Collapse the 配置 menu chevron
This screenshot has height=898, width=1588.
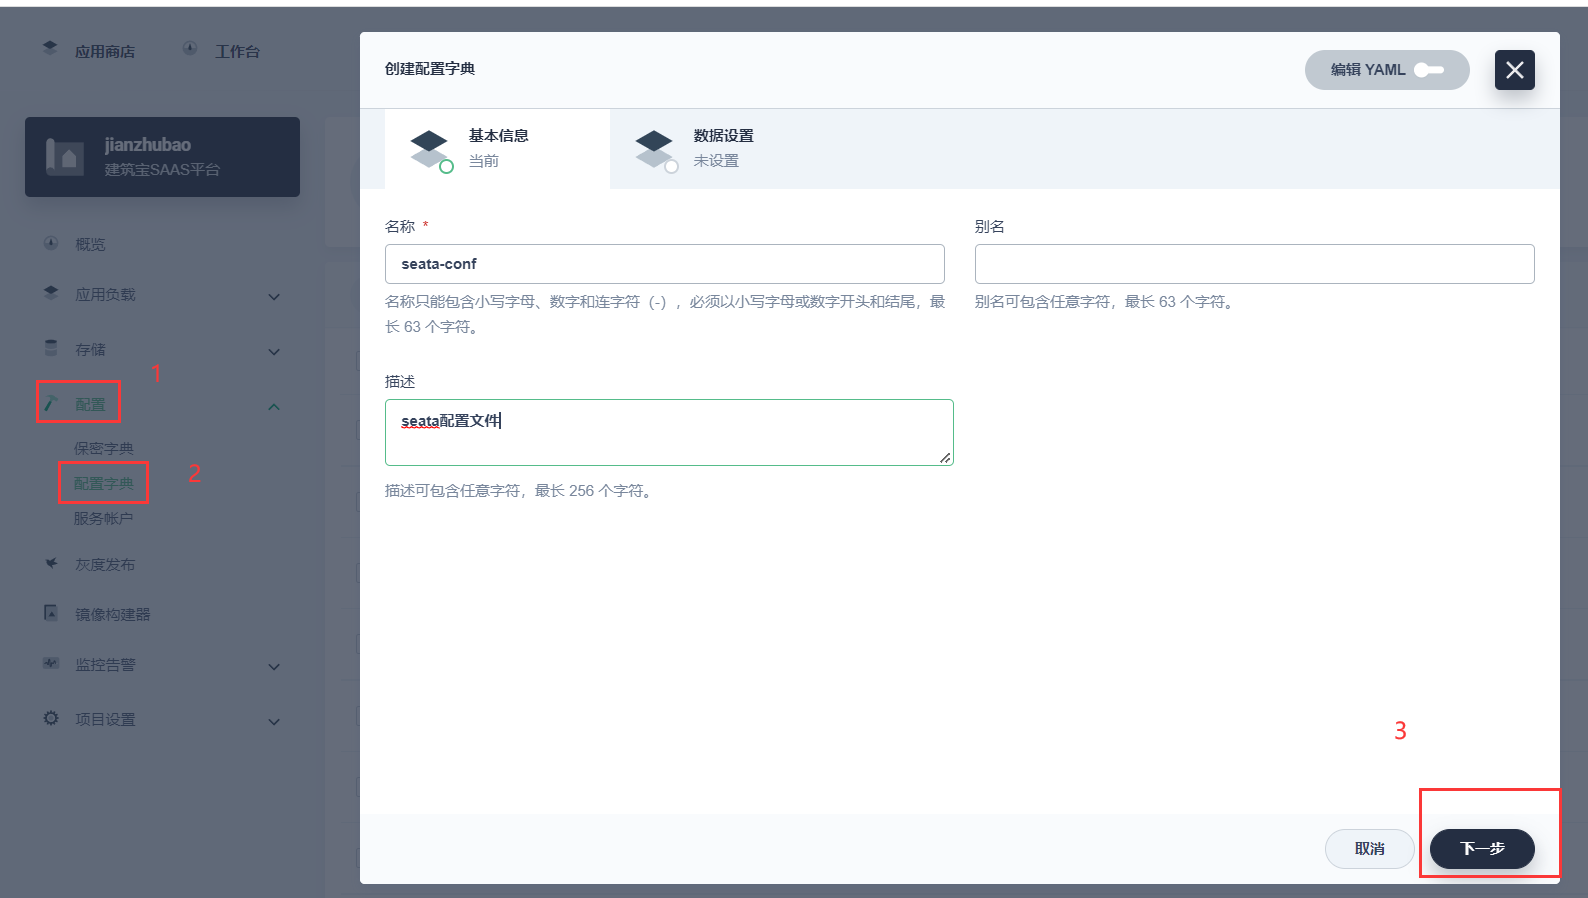pos(274,407)
